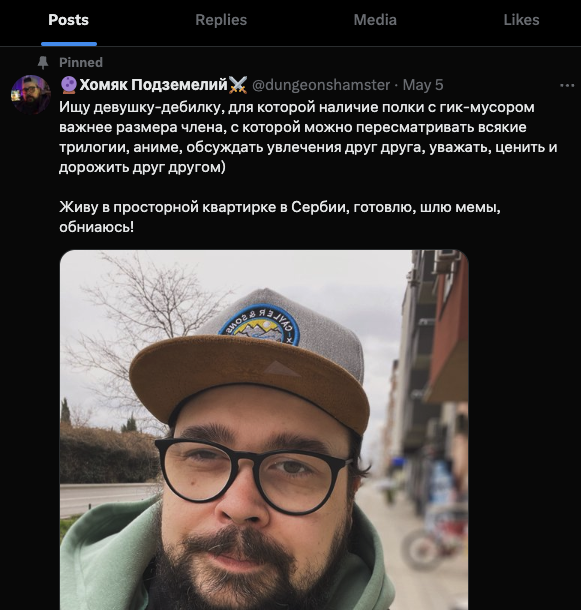Click the paragraph starting with Живу в просторной
The image size is (581, 610).
[280, 217]
